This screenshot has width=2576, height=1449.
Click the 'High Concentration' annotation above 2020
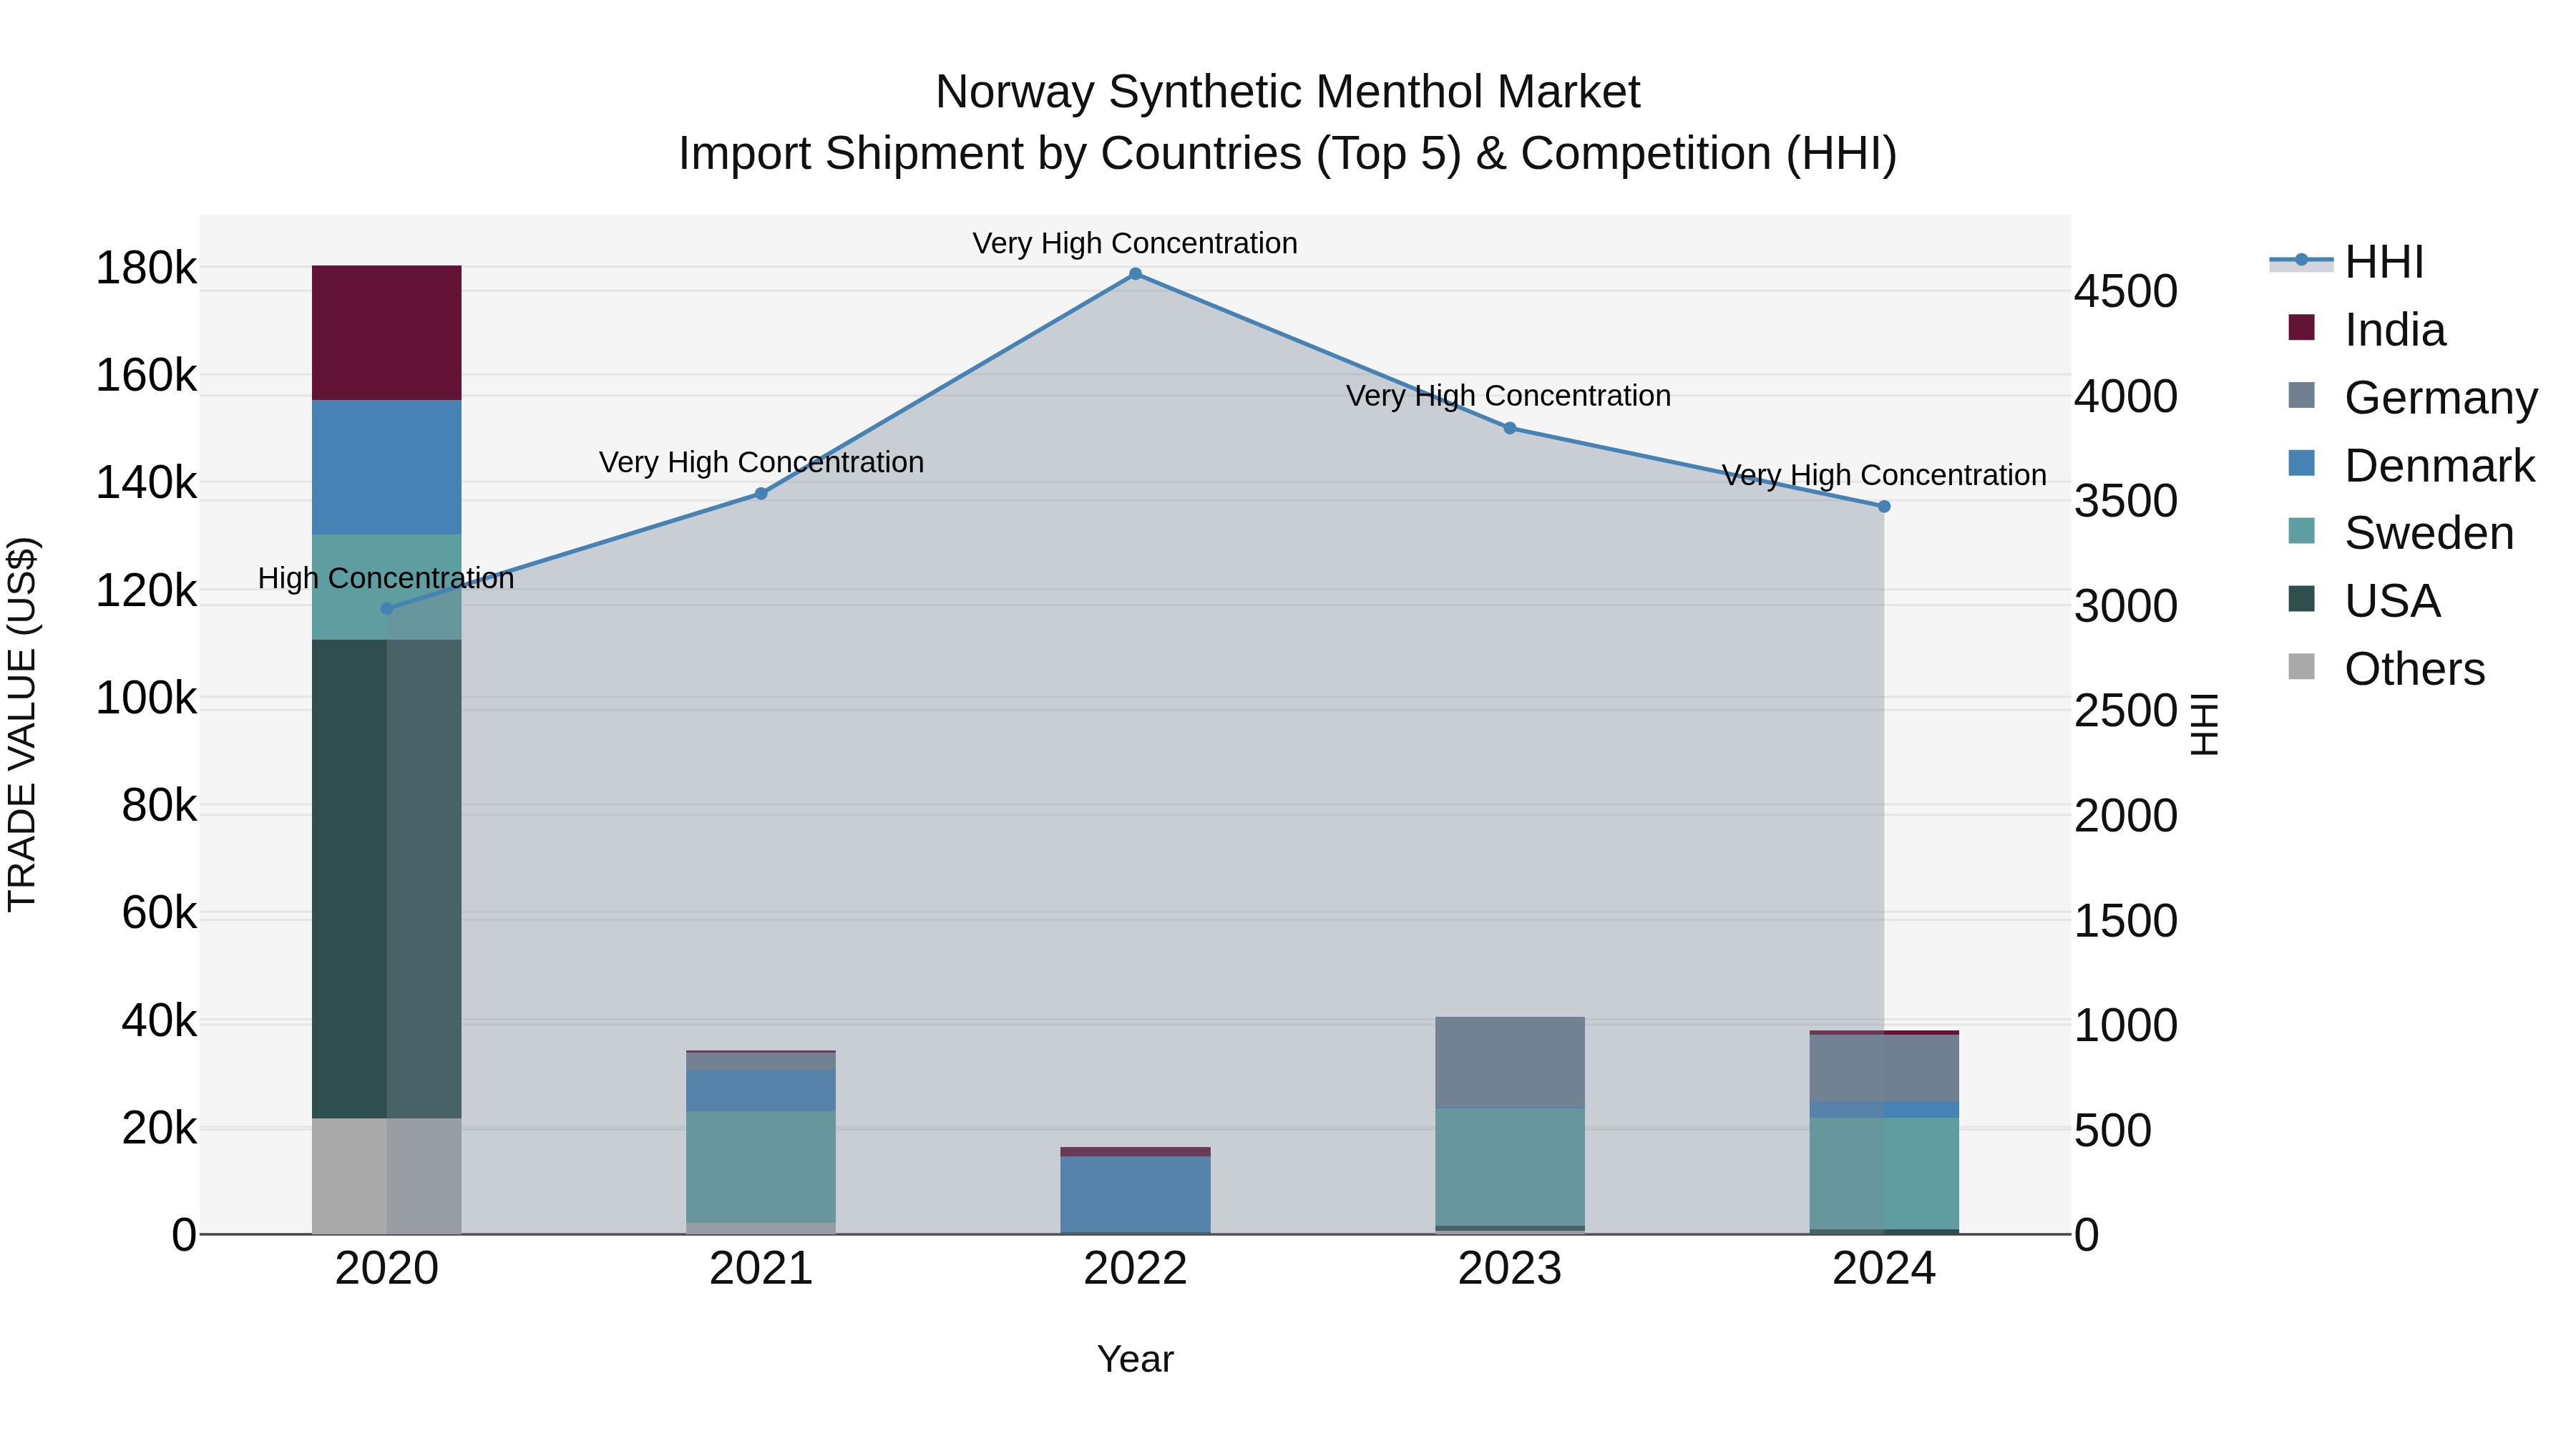click(386, 578)
